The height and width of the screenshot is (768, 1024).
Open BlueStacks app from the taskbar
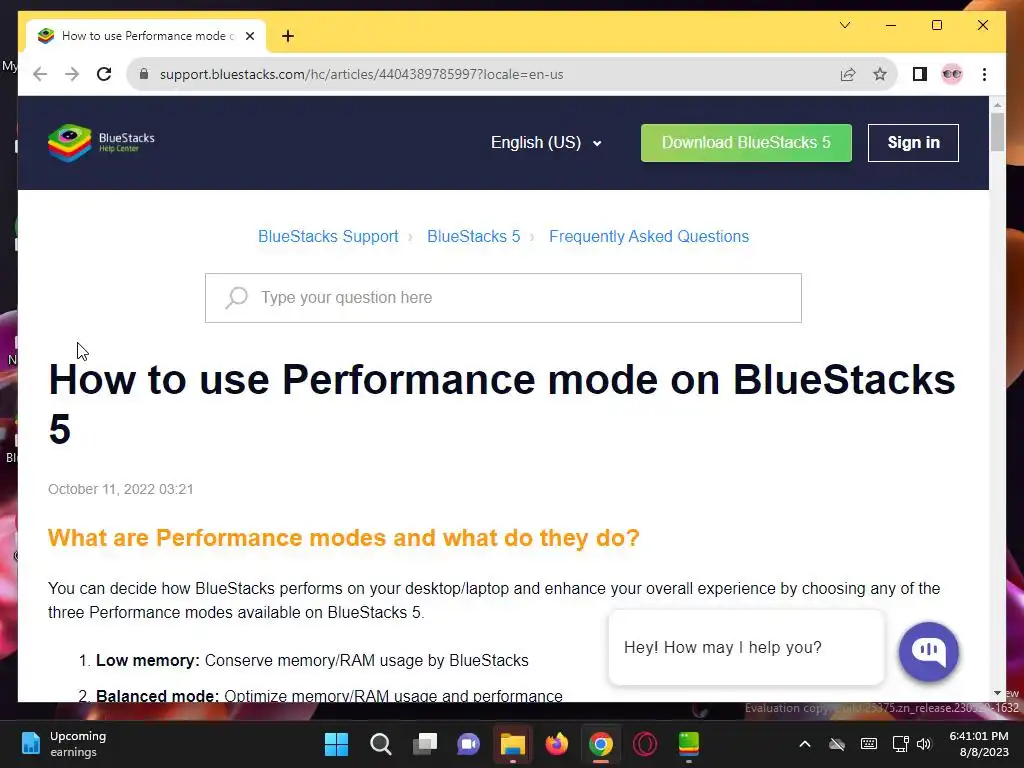point(688,744)
